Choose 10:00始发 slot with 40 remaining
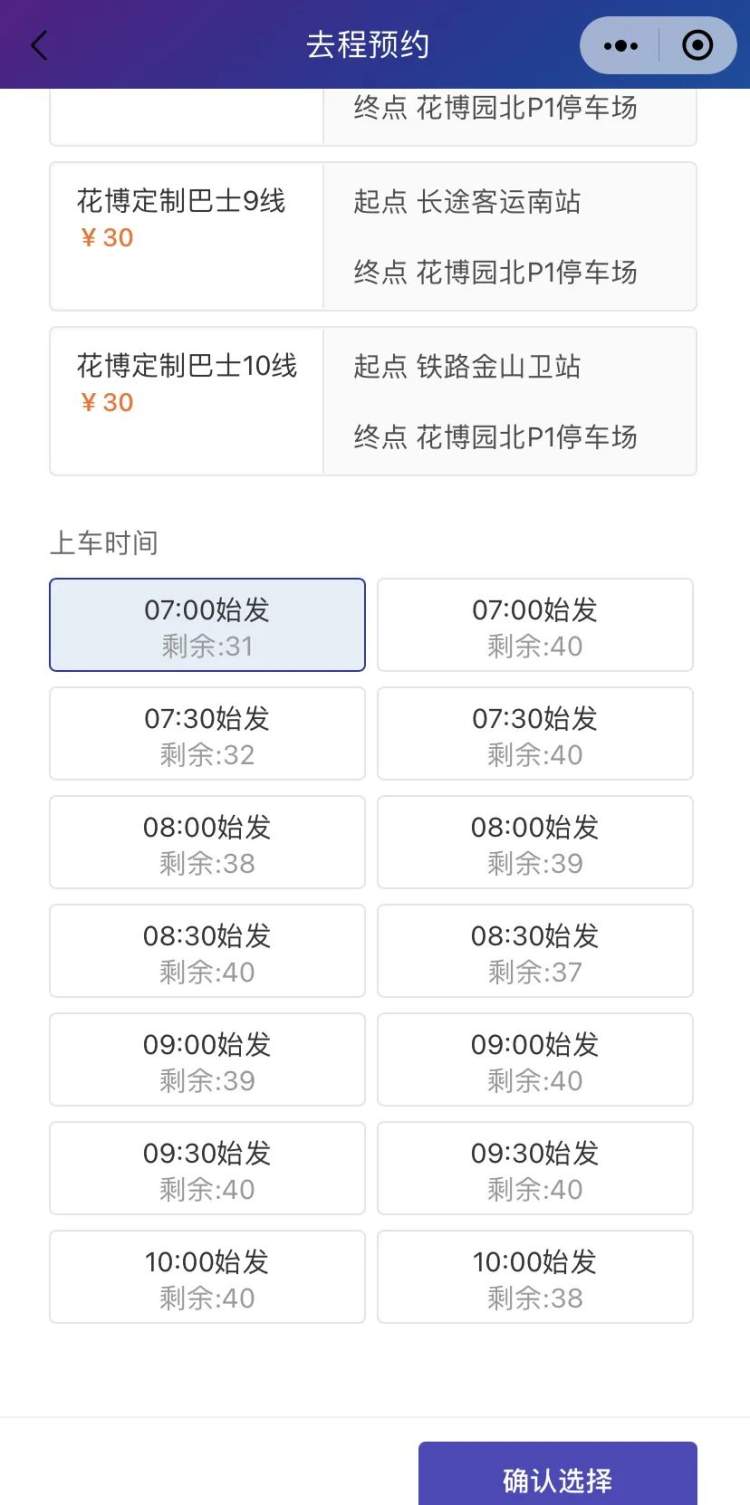The height and width of the screenshot is (1505, 750). click(x=207, y=1277)
